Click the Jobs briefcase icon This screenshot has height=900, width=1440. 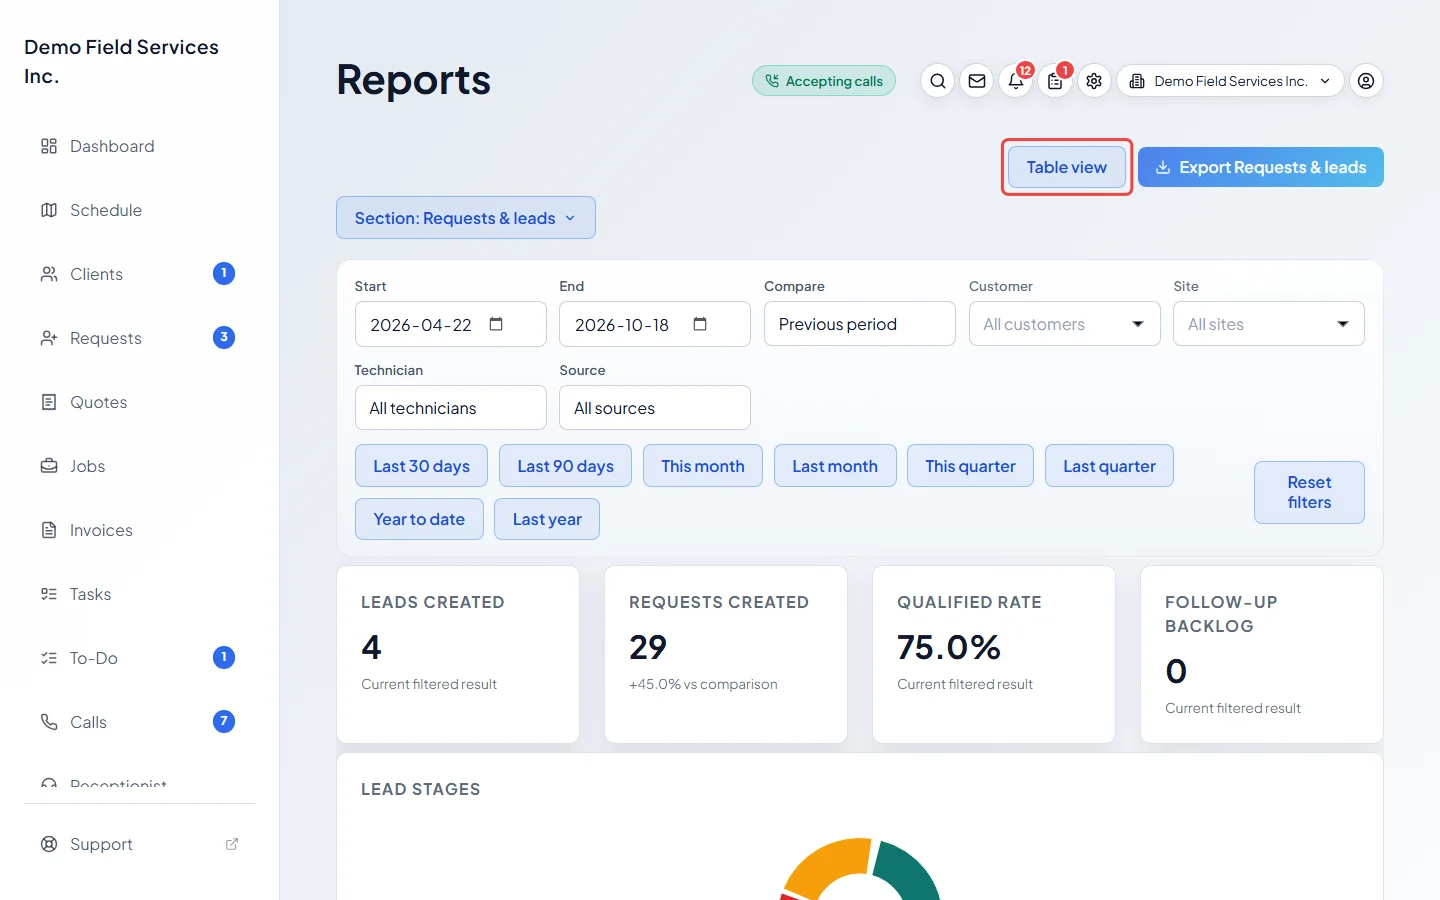pyautogui.click(x=49, y=466)
